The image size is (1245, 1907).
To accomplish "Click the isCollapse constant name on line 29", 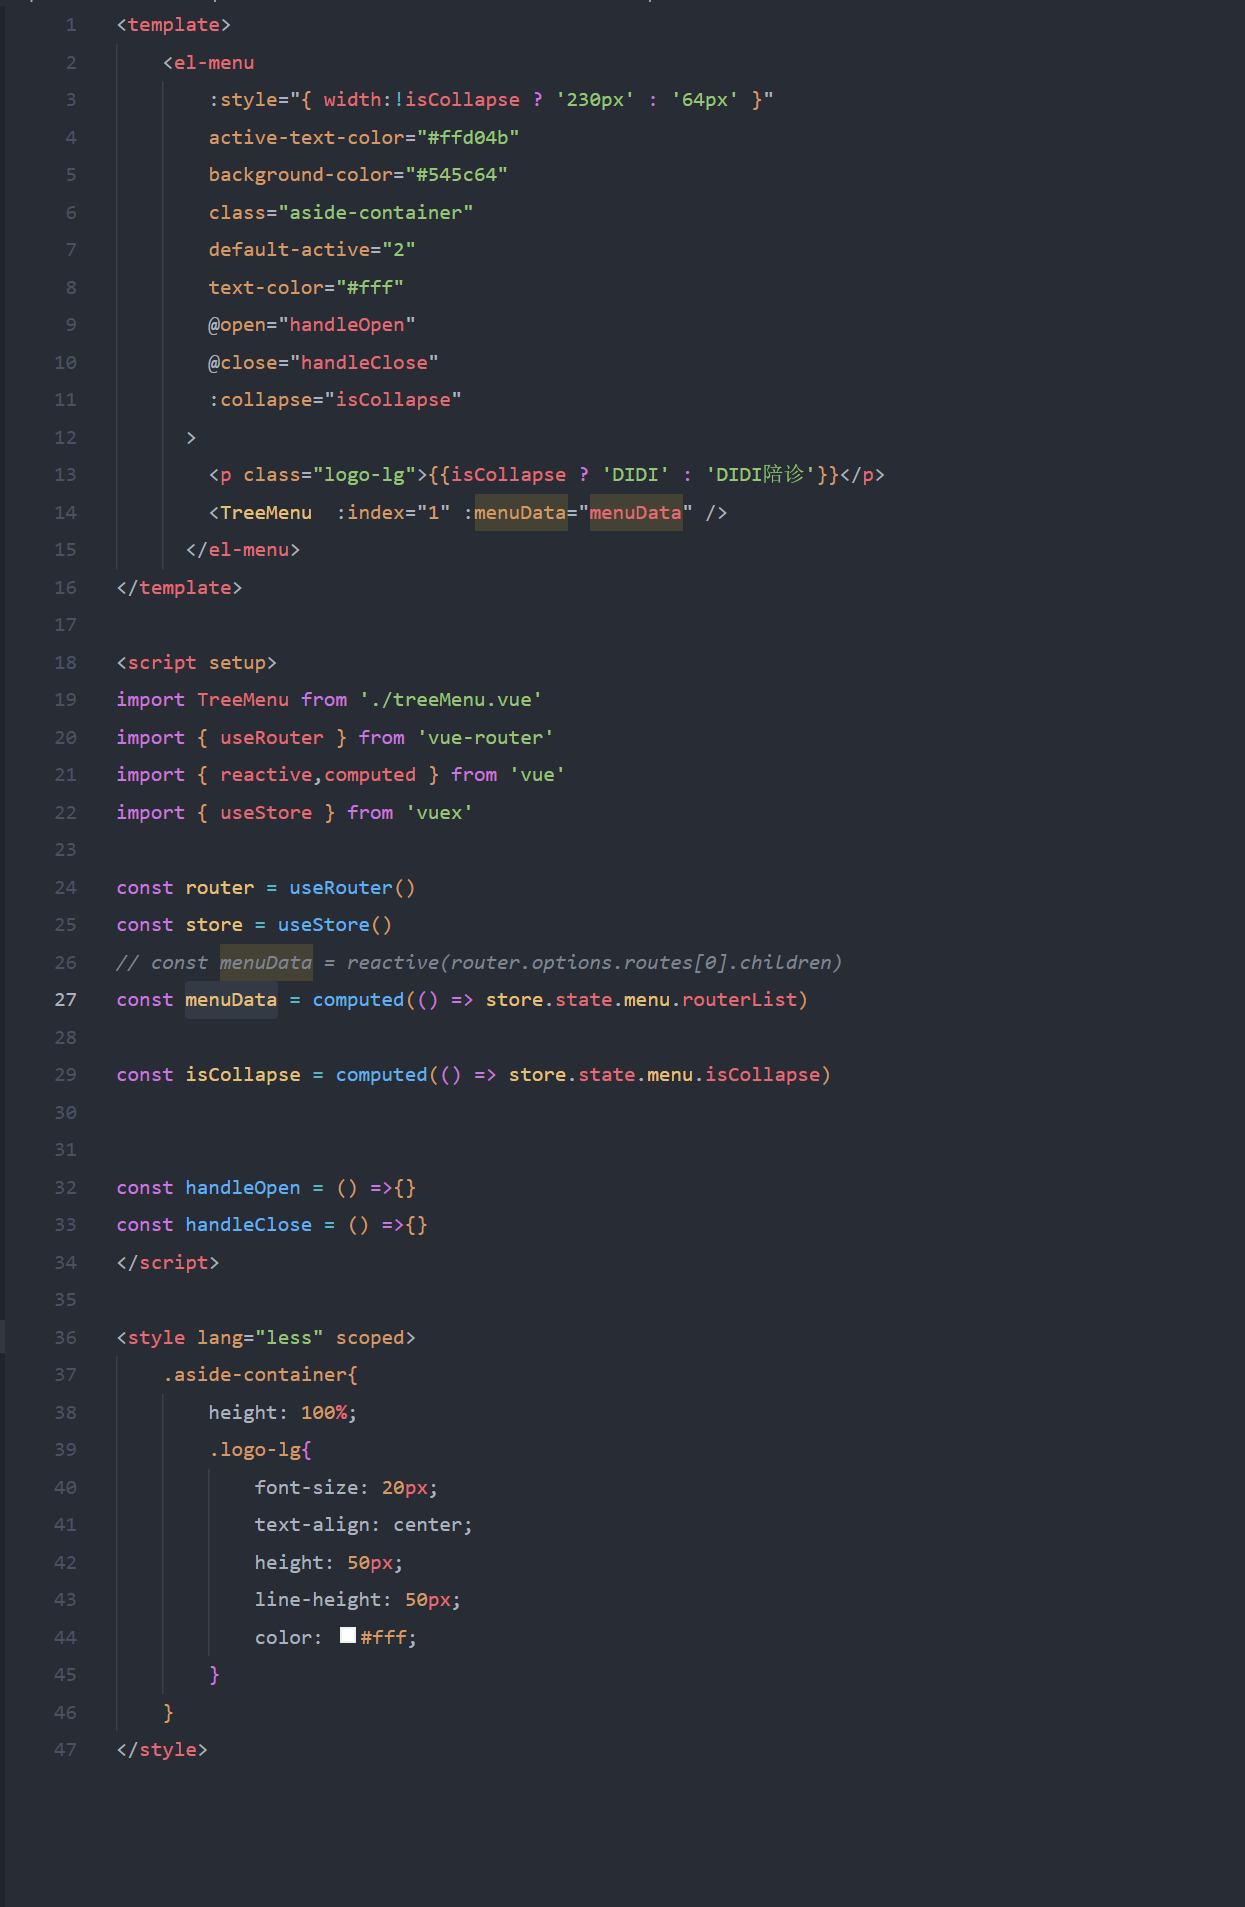I will [x=243, y=1074].
